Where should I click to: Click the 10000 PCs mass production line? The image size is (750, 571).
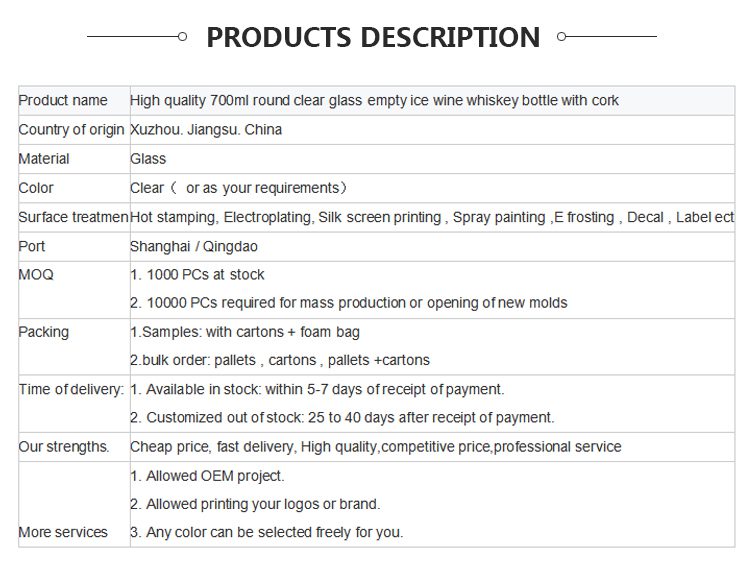pos(349,303)
